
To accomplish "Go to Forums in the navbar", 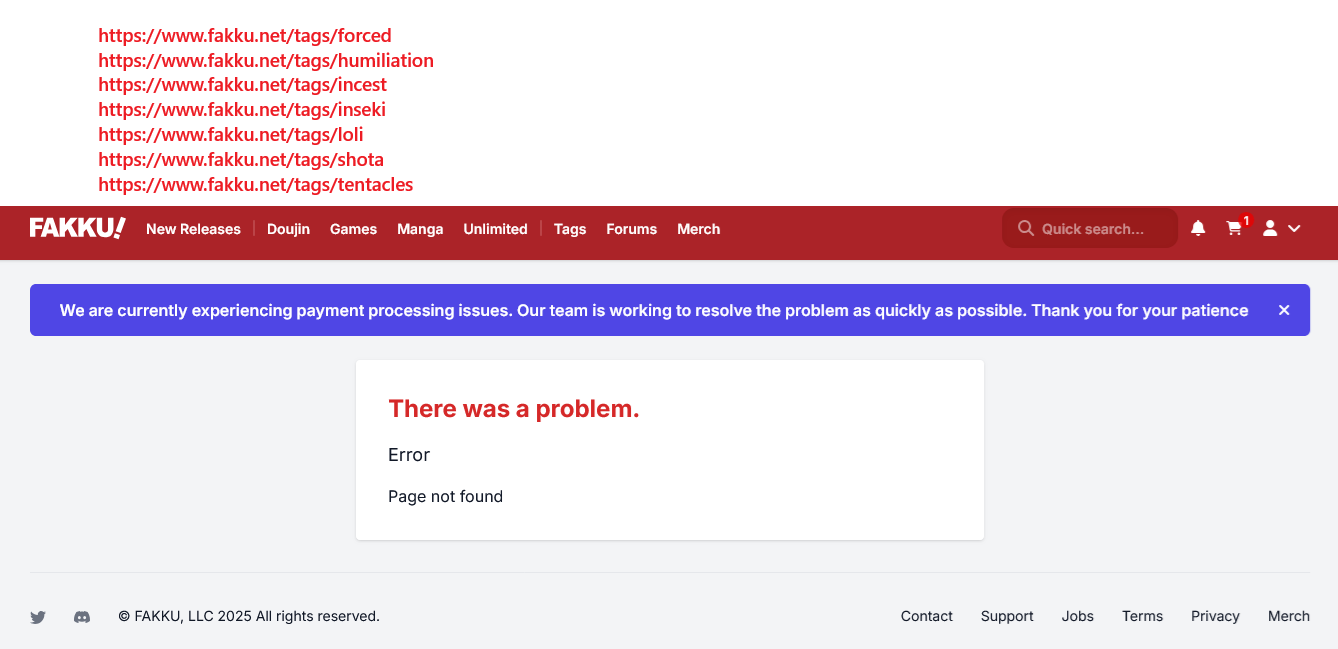I will [x=631, y=229].
